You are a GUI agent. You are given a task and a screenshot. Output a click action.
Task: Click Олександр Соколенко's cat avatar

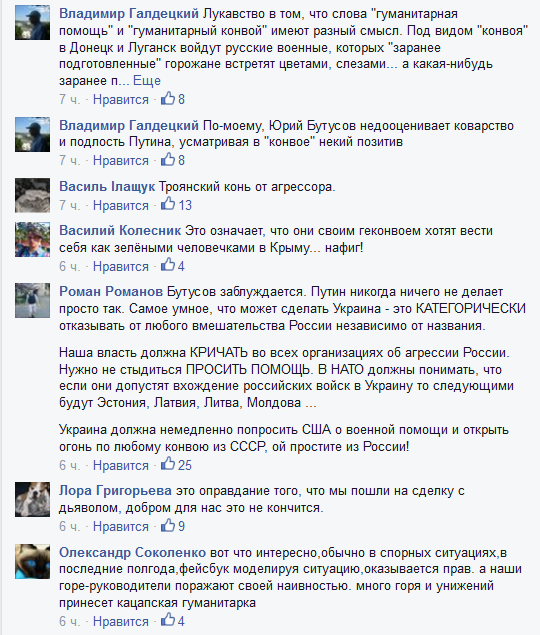(32, 561)
